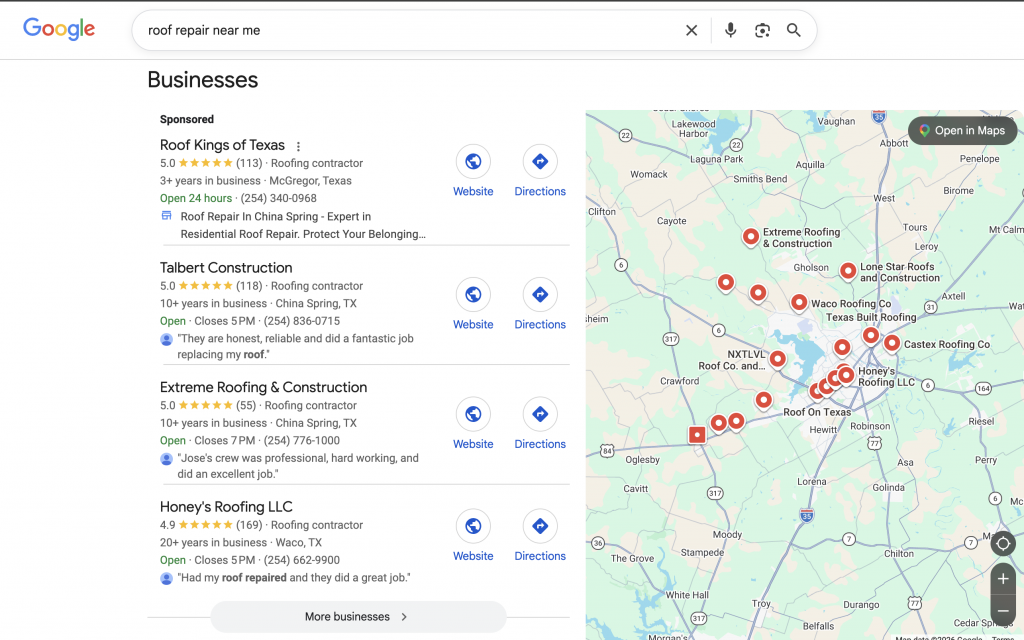Click the Waco Roofing Co map pin
Image resolution: width=1024 pixels, height=640 pixels.
tap(799, 301)
